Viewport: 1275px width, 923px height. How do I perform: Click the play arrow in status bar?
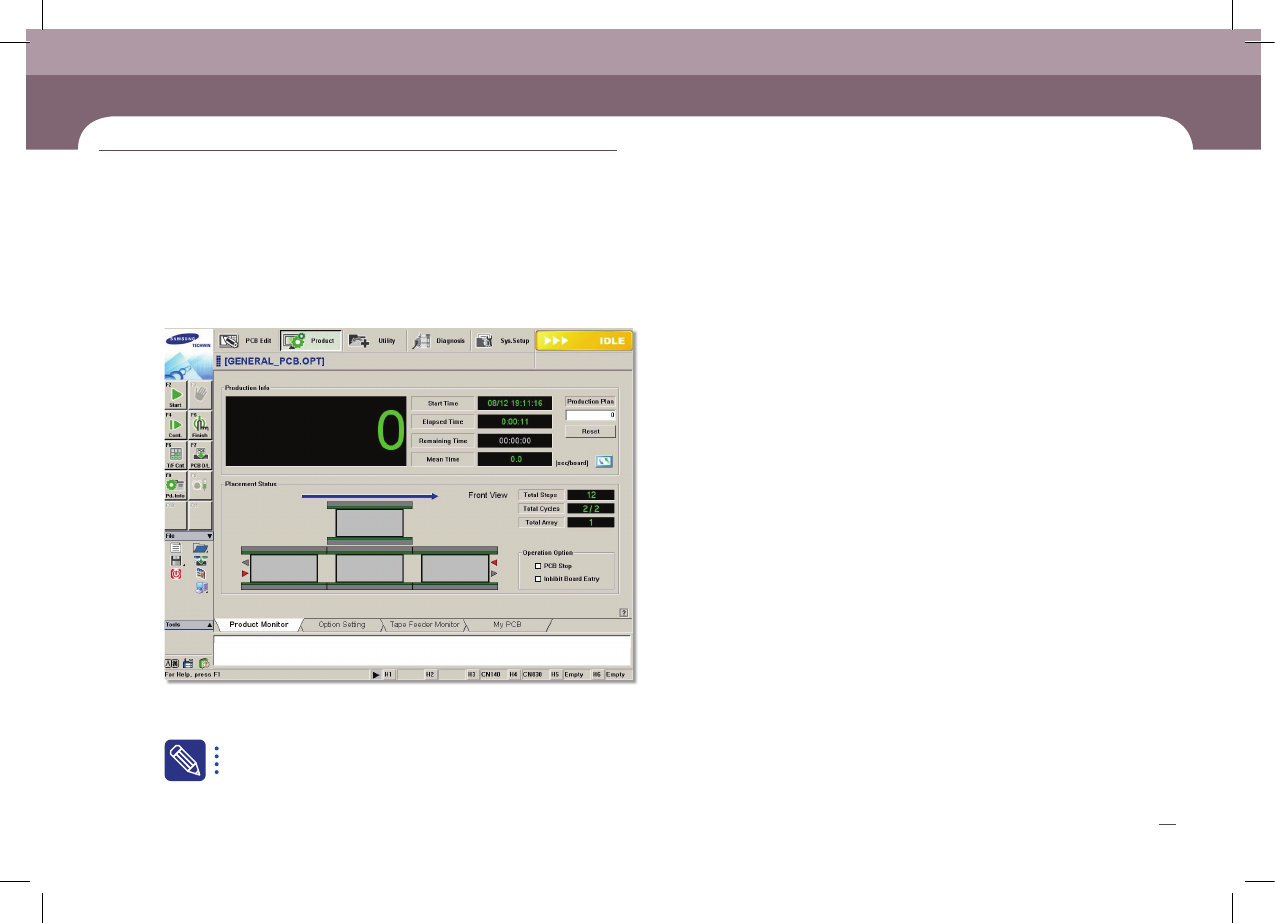pos(376,675)
